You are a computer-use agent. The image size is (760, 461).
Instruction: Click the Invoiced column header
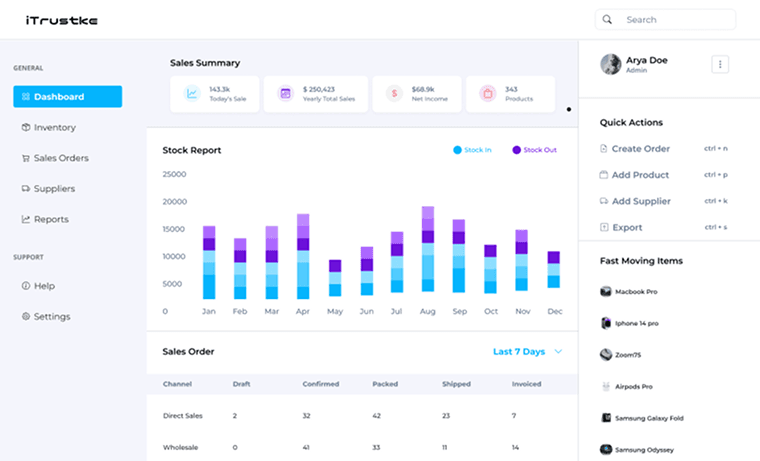pos(526,383)
